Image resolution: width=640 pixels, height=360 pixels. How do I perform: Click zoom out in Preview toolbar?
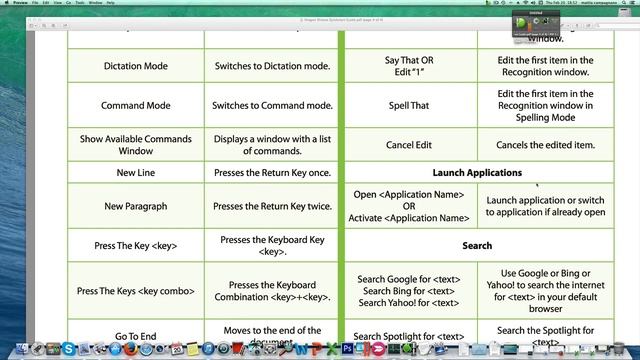44,25
